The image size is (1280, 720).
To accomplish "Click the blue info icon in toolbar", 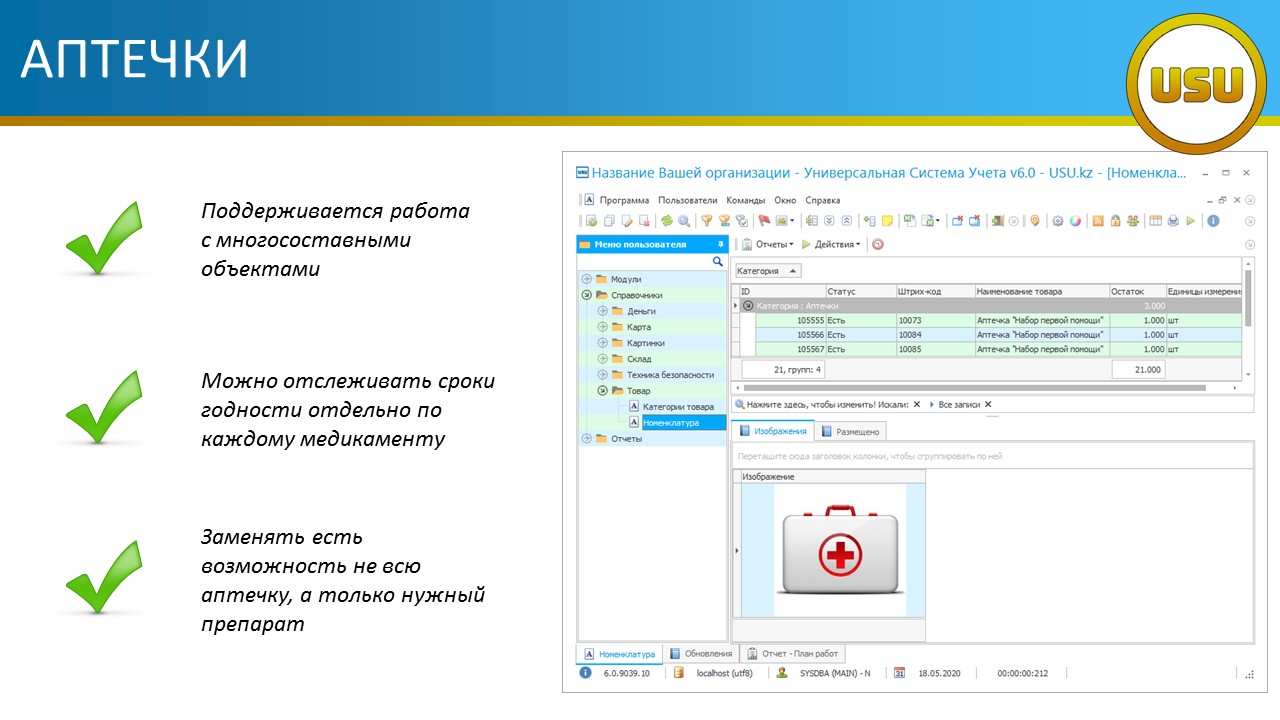I will [1213, 221].
